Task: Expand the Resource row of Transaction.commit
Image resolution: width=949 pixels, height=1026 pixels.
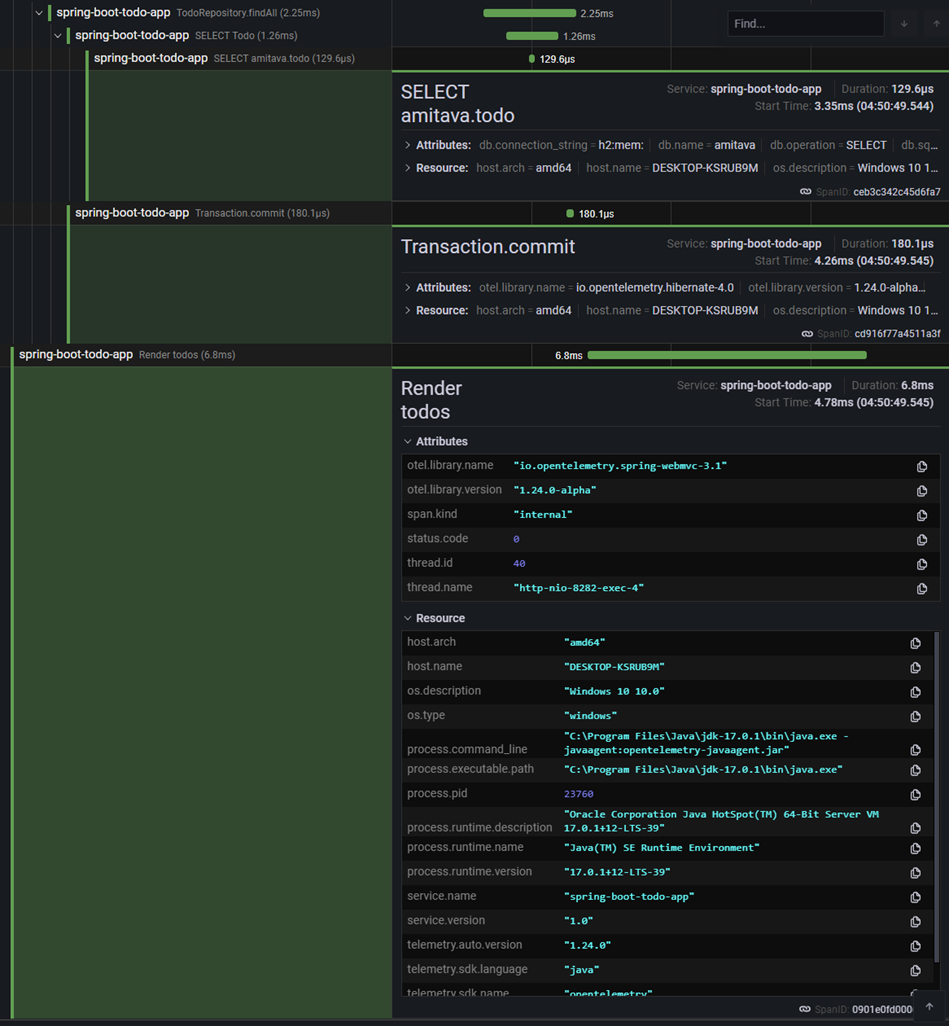Action: [409, 310]
